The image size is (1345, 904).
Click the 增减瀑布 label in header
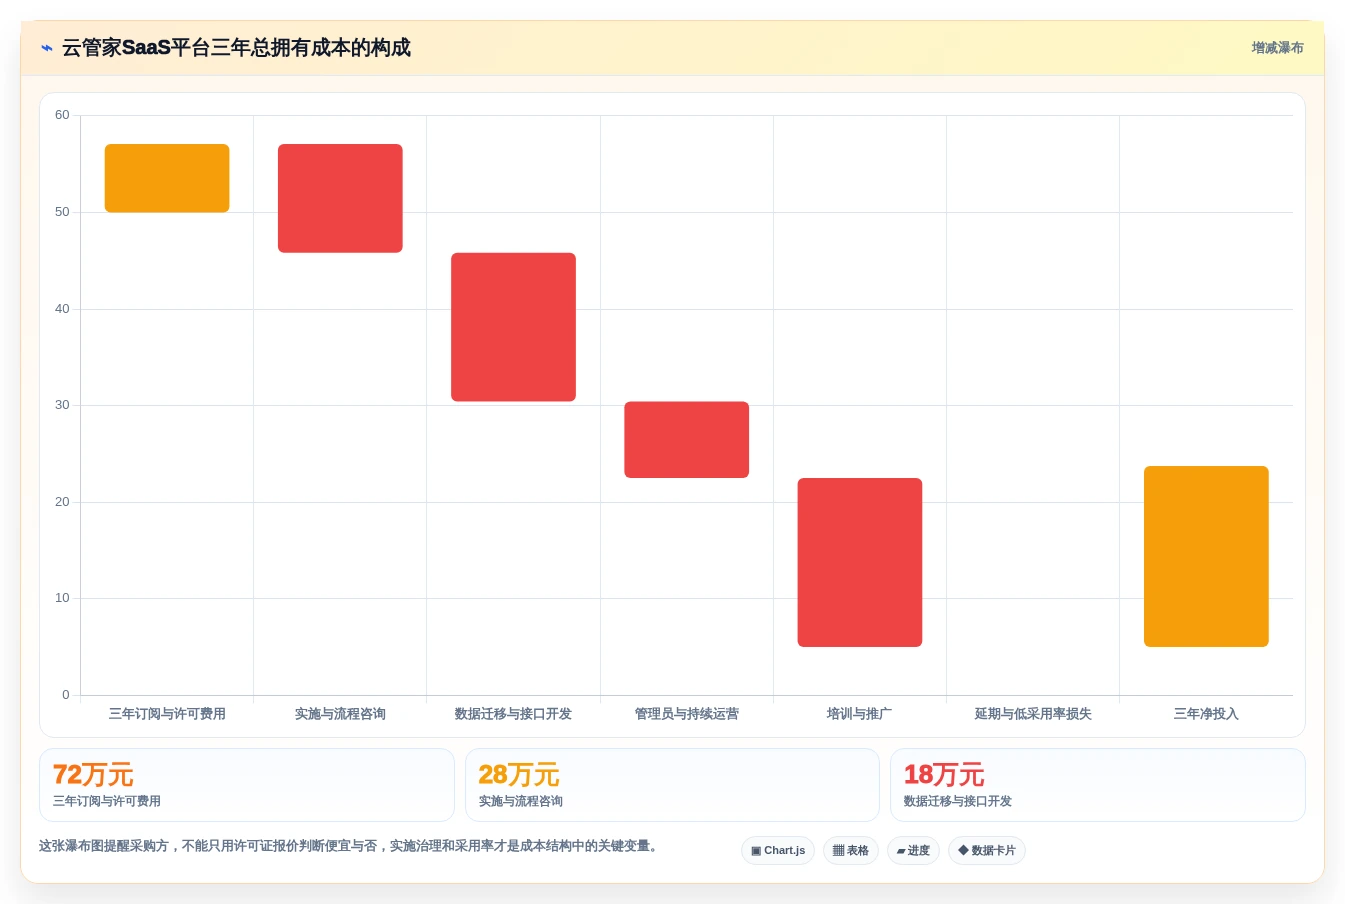tap(1277, 48)
